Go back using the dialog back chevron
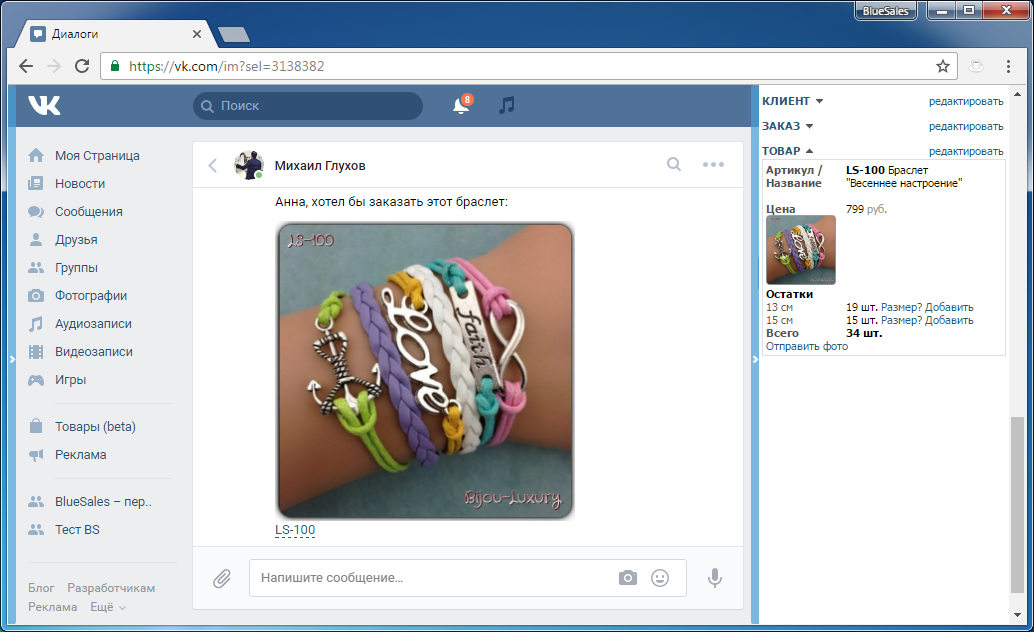The height and width of the screenshot is (632, 1034). 212,165
